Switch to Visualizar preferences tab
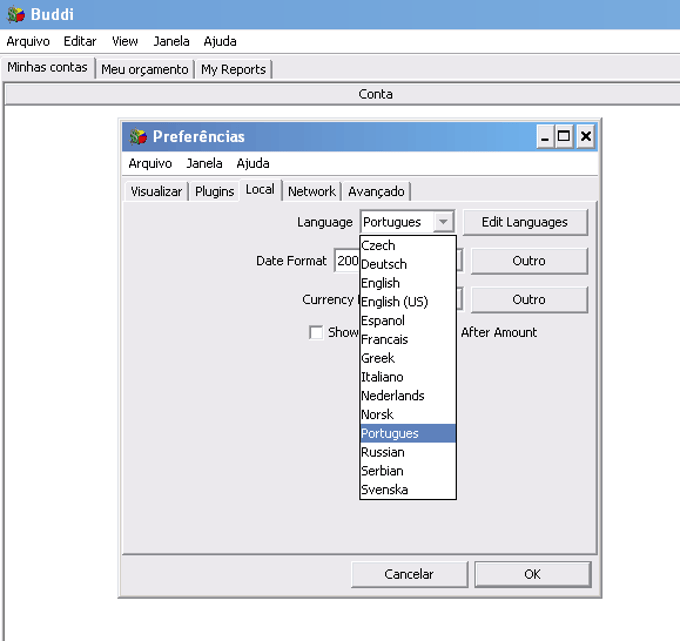This screenshot has height=641, width=680. [x=156, y=191]
